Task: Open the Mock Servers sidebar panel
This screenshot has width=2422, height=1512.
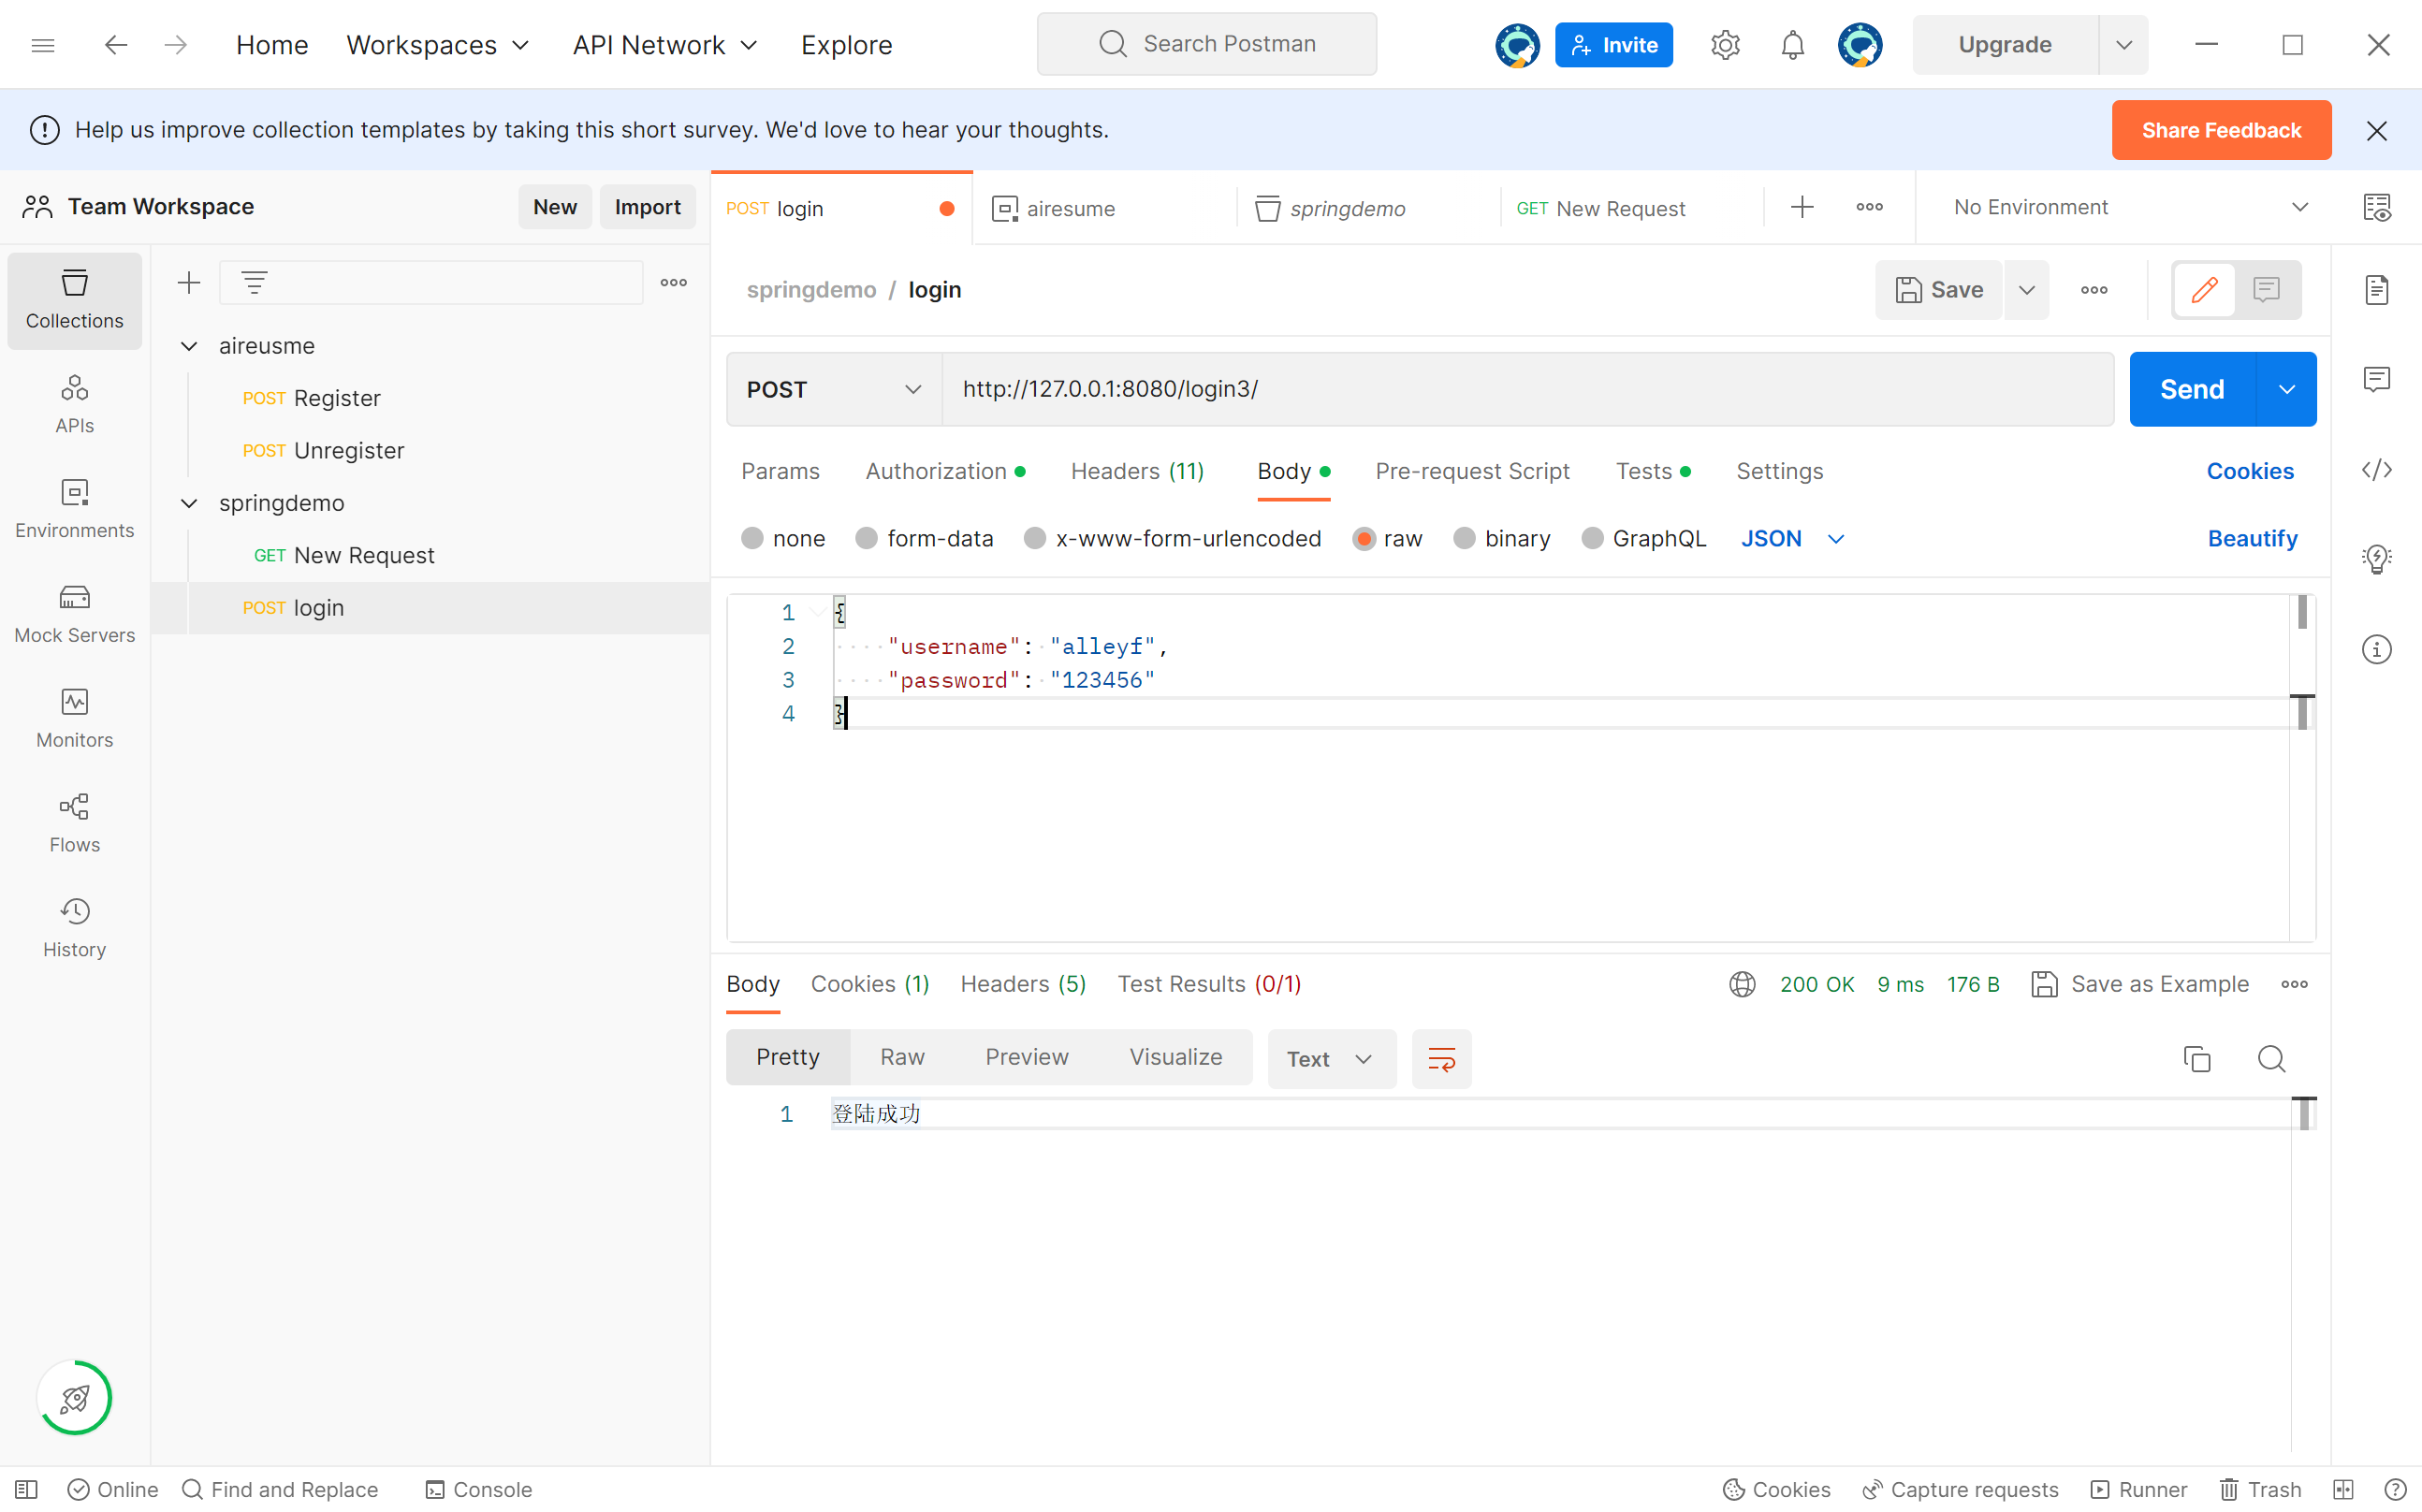Action: coord(74,613)
